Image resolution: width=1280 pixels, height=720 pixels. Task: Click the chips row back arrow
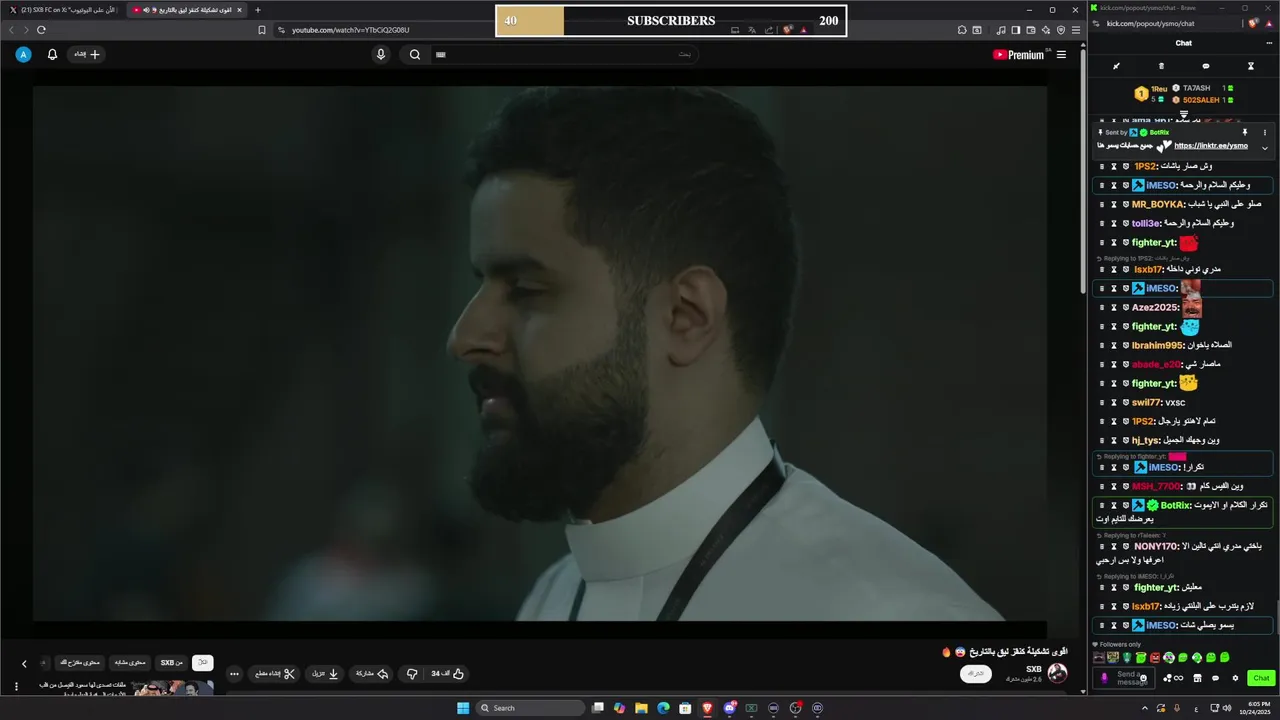pyautogui.click(x=24, y=663)
